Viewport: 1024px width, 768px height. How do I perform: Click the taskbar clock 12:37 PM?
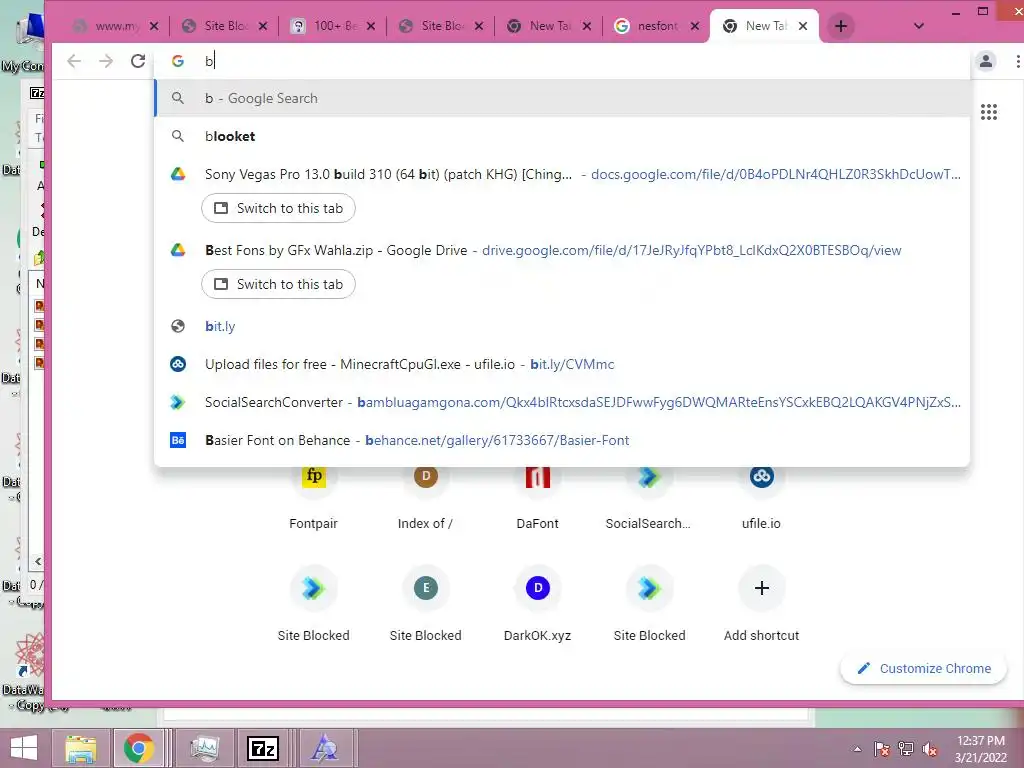(980, 740)
